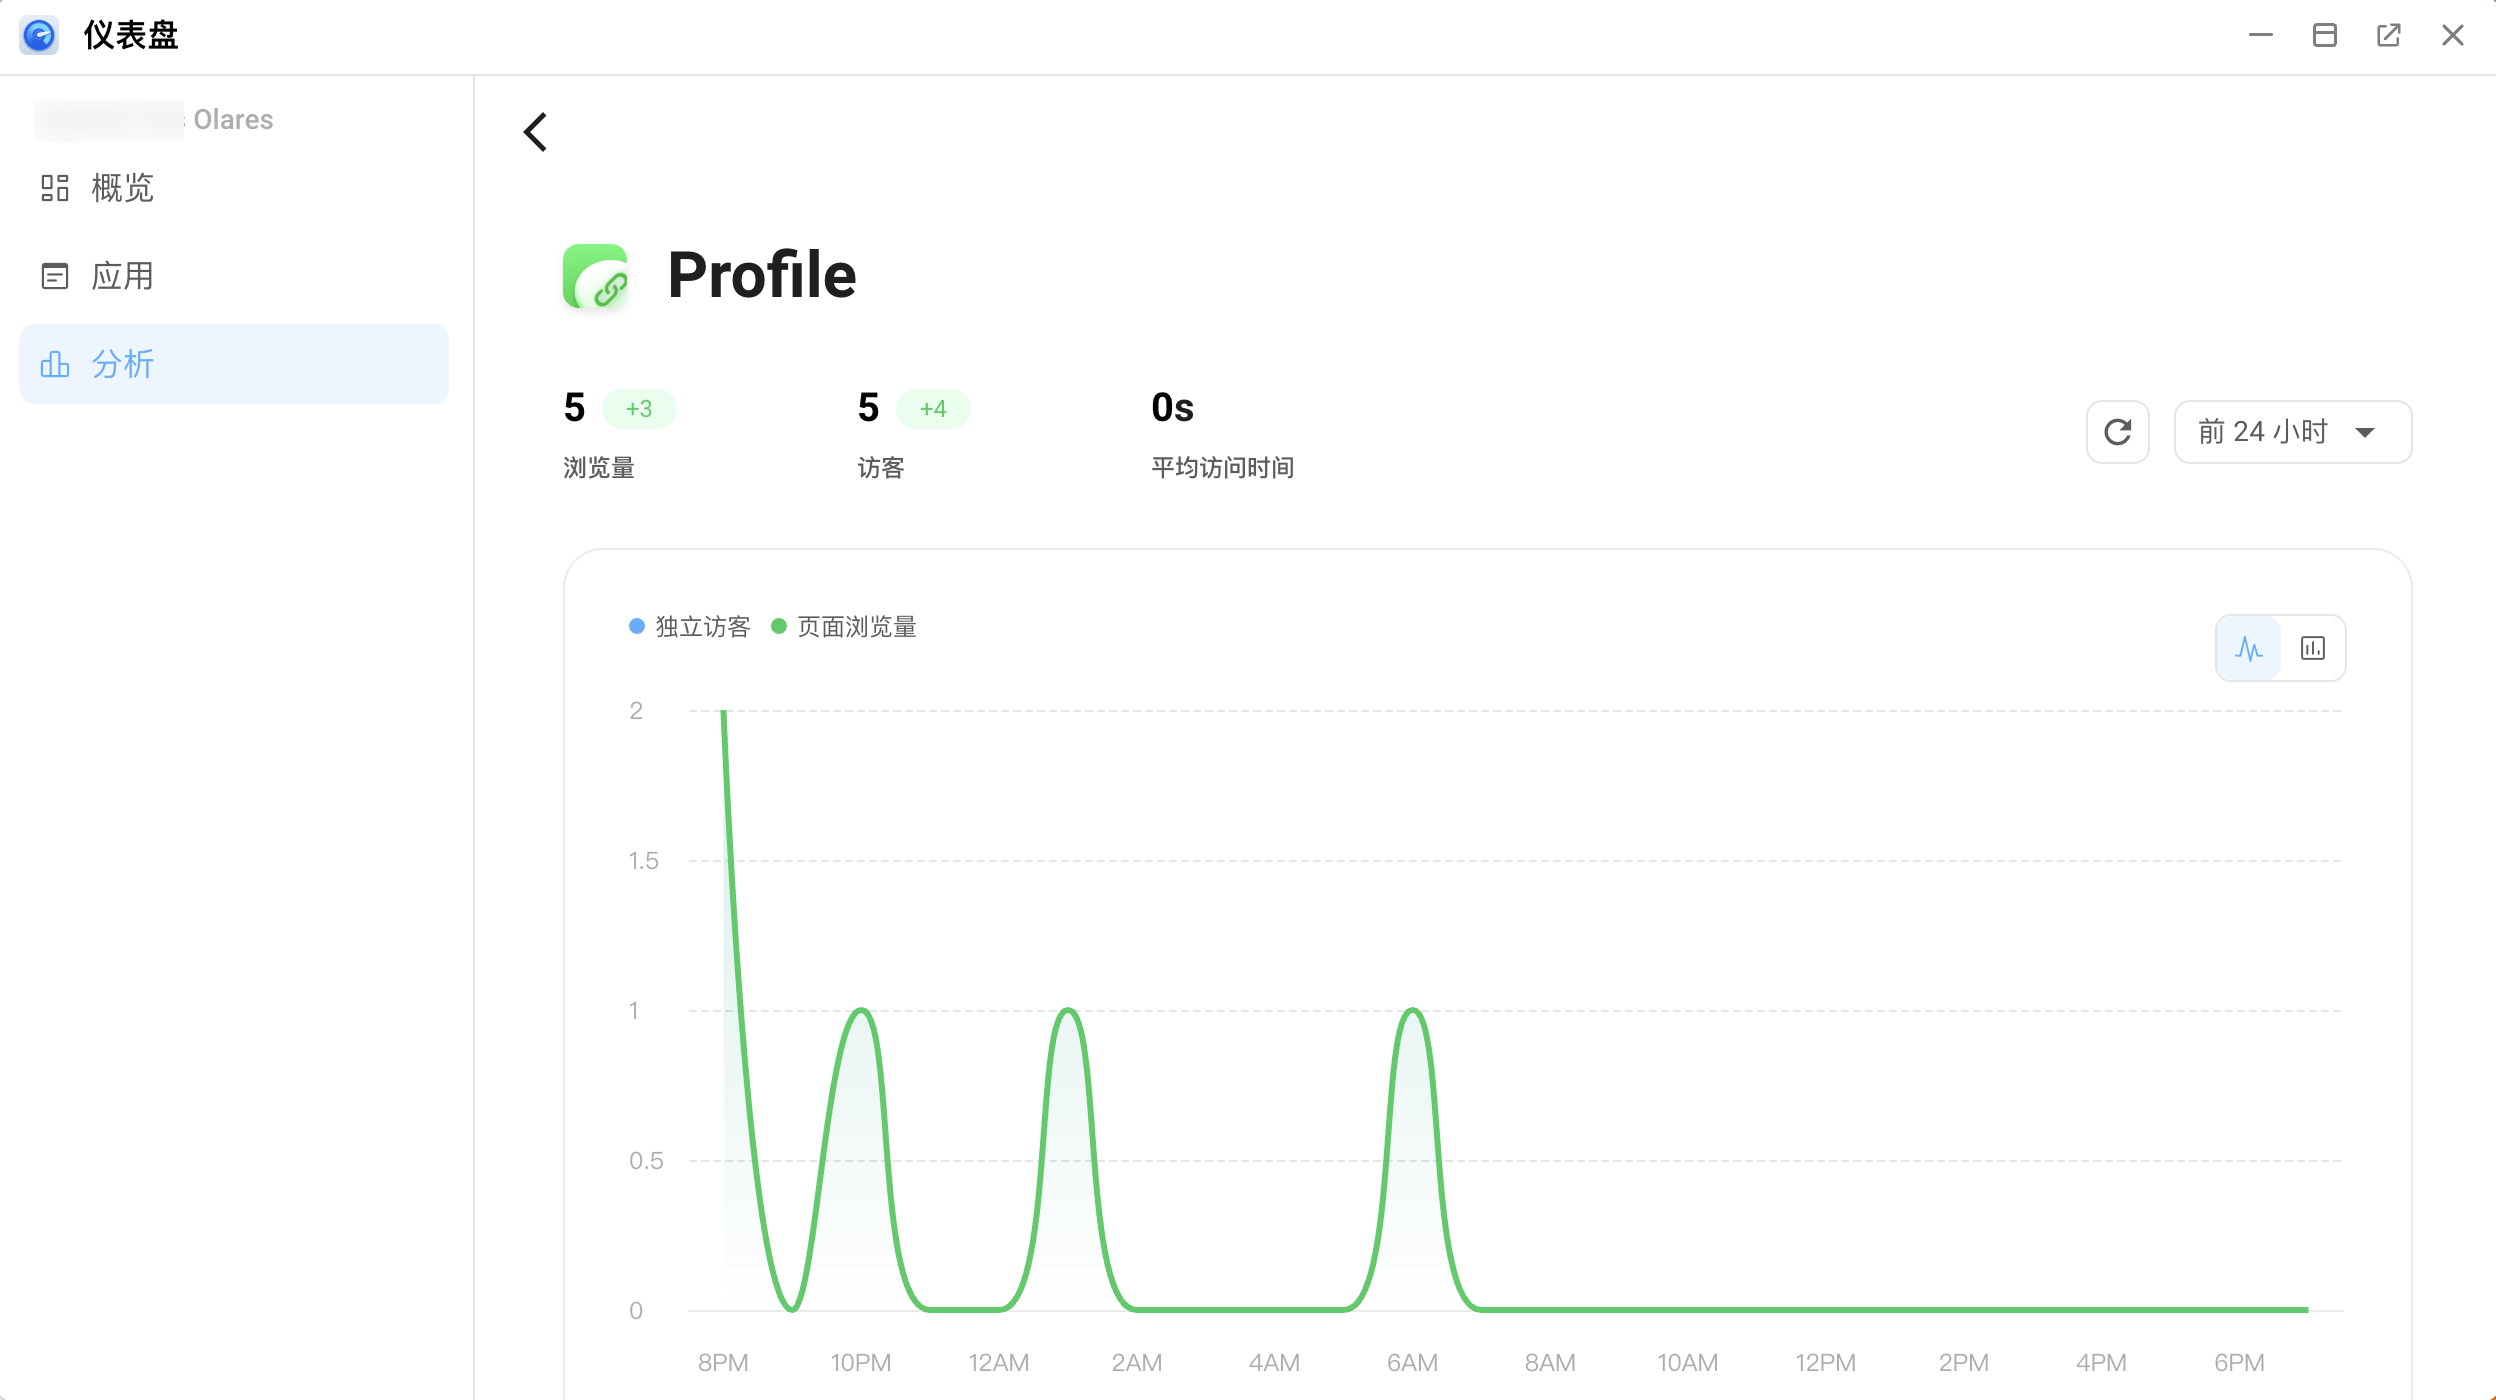Switch chart to line view
The width and height of the screenshot is (2496, 1400).
(x=2249, y=648)
